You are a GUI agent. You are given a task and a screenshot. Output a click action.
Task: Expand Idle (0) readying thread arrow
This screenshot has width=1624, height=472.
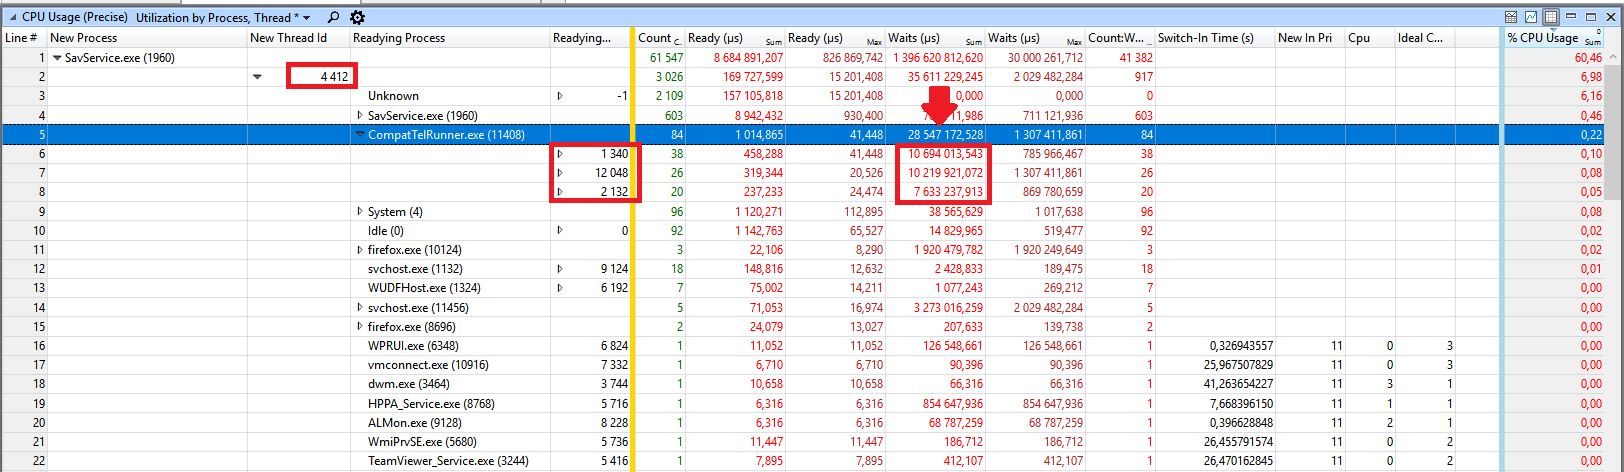click(x=560, y=231)
